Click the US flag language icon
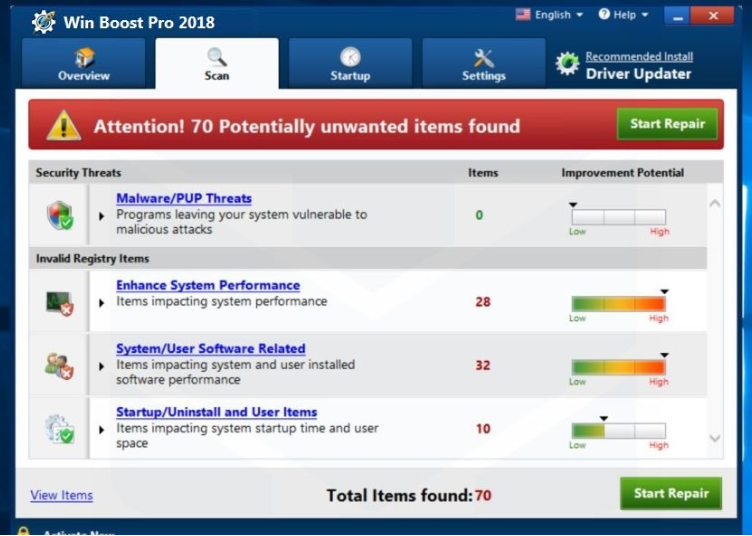 [x=523, y=14]
